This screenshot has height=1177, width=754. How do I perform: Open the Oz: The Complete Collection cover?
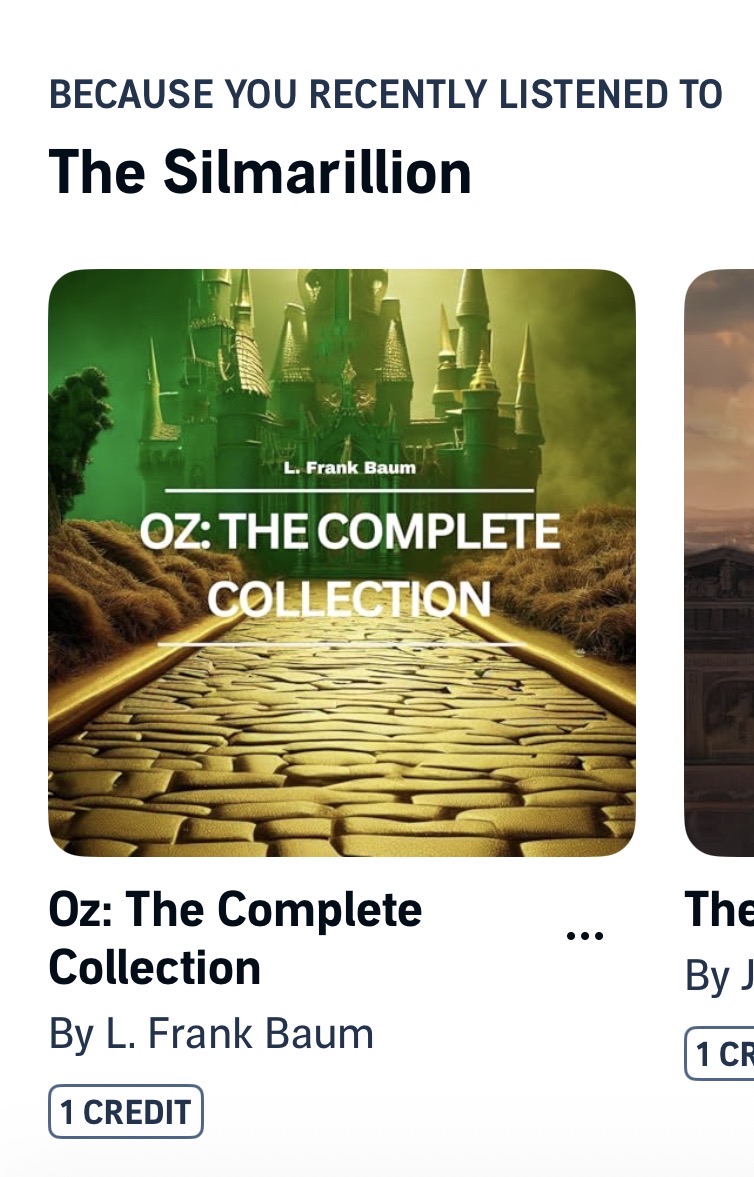[342, 562]
